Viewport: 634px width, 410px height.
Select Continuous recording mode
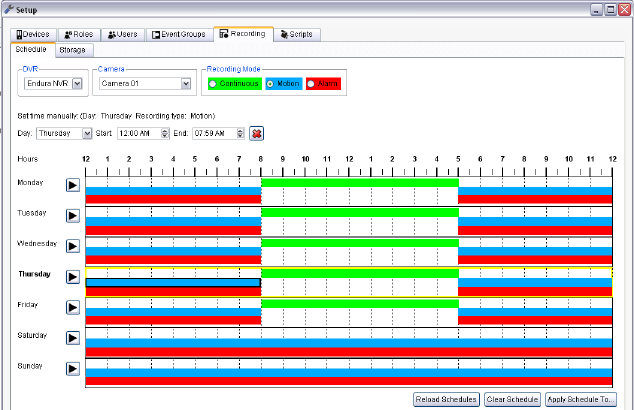(213, 84)
